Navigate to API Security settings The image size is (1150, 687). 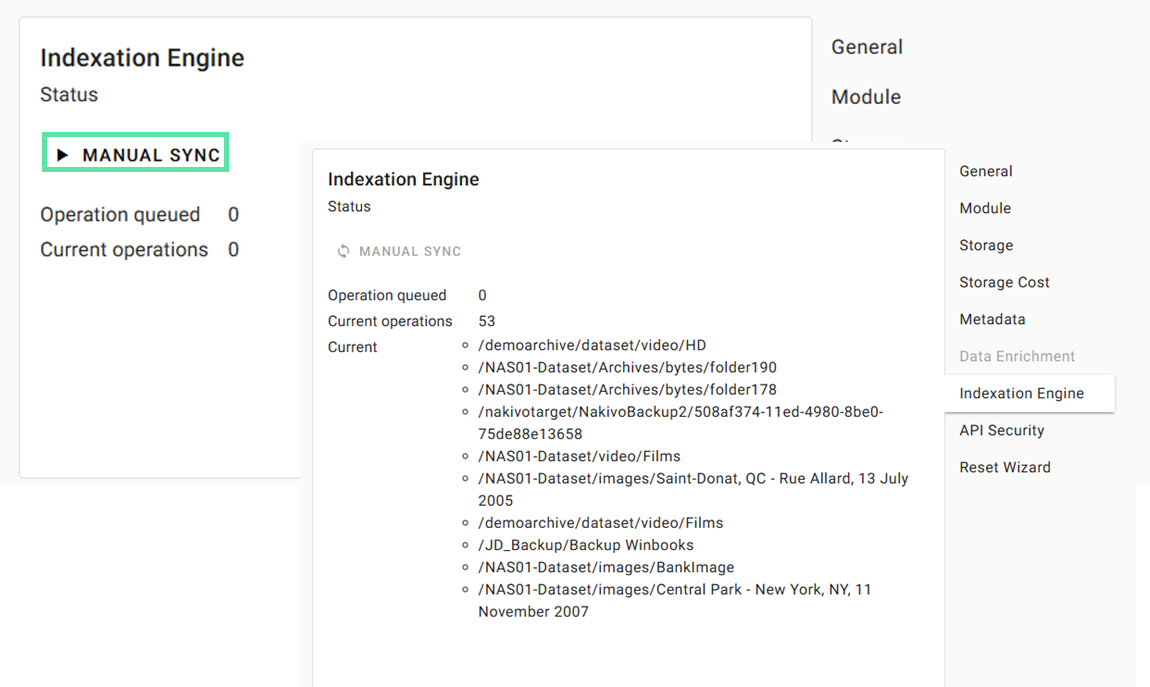(1001, 430)
